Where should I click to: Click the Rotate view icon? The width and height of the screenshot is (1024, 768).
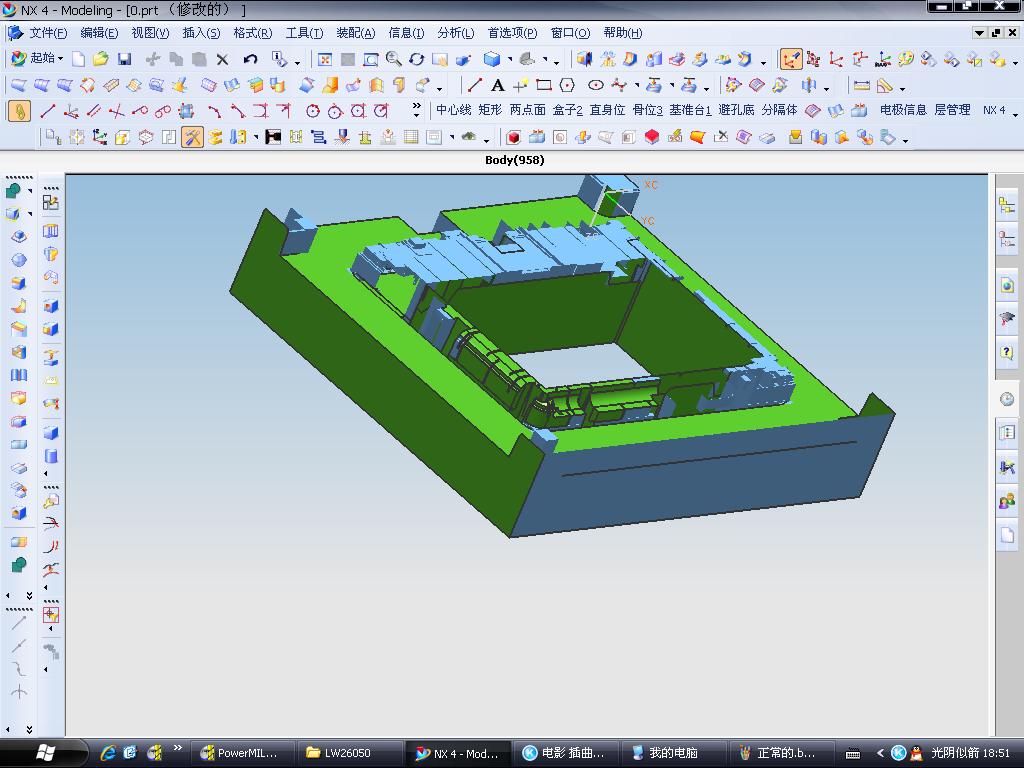click(417, 60)
